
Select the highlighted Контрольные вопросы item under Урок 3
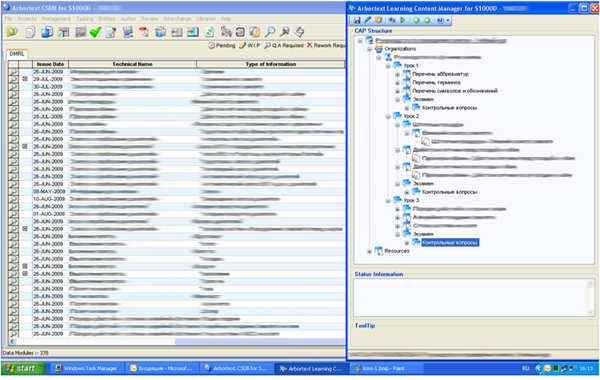tap(450, 243)
